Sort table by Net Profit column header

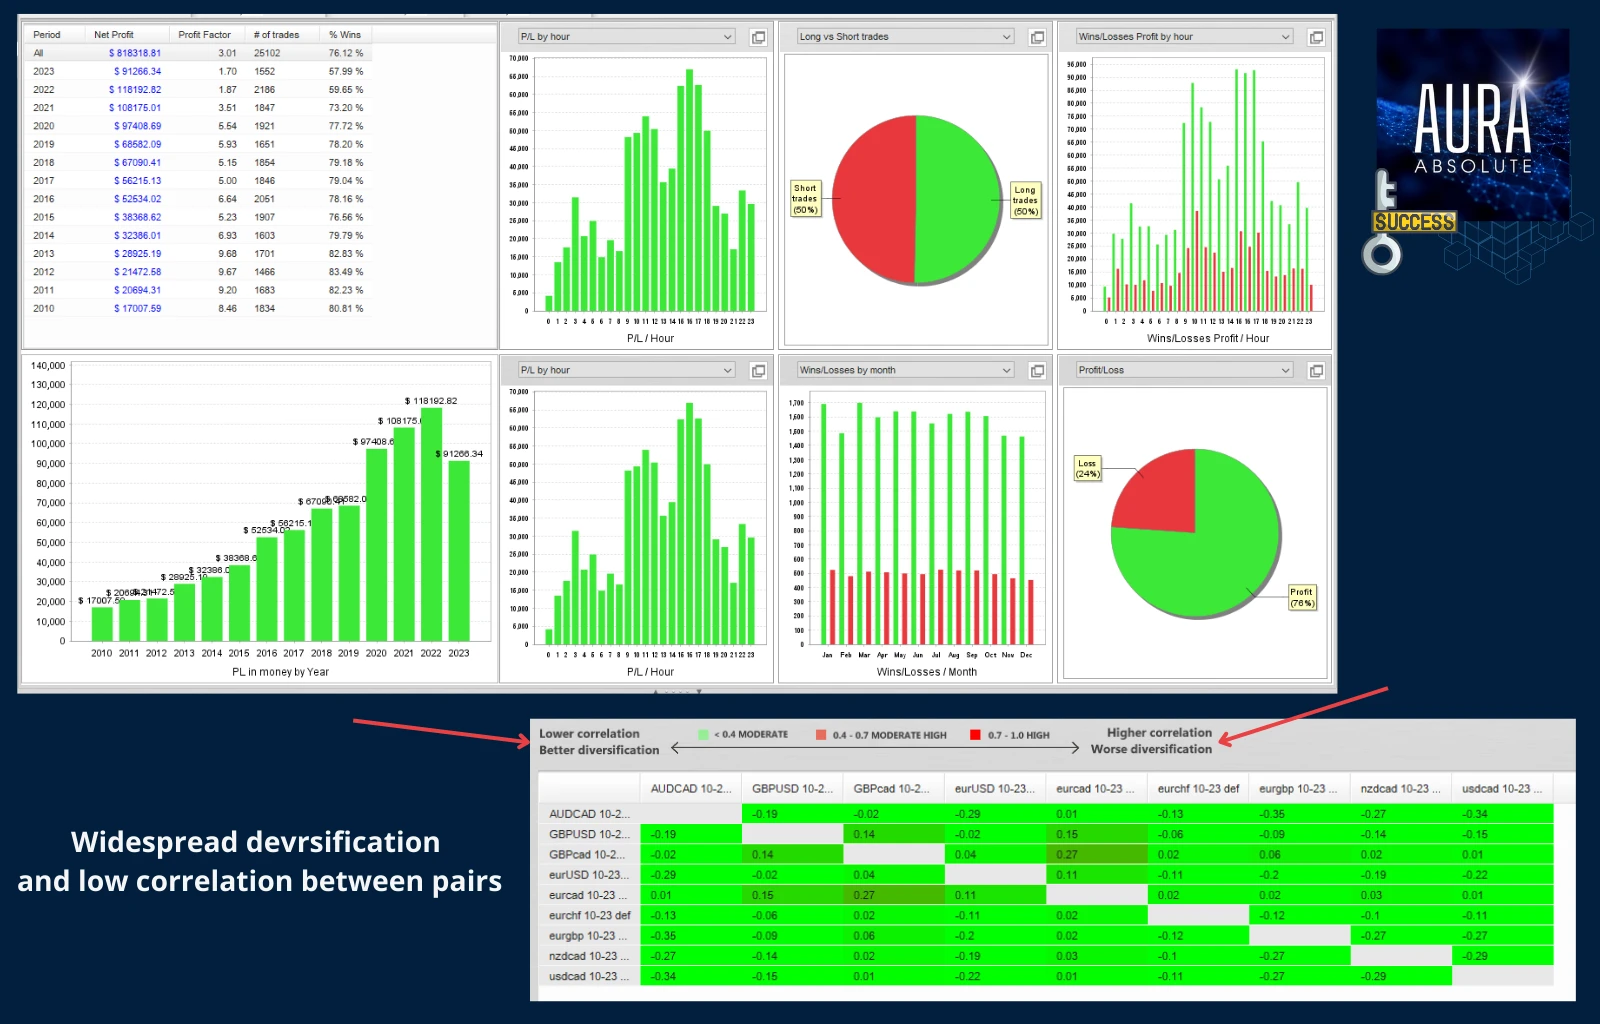[x=114, y=35]
